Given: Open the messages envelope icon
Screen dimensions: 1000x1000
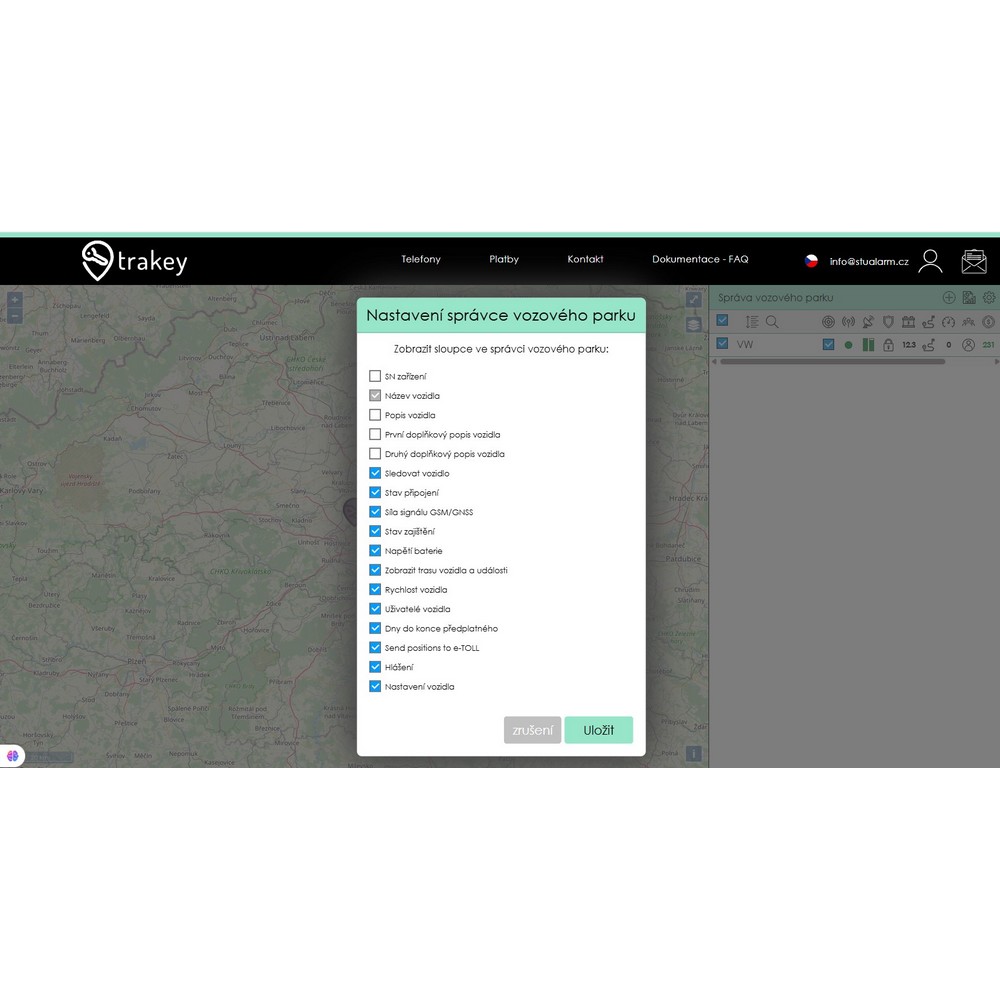Looking at the screenshot, I should [x=973, y=261].
